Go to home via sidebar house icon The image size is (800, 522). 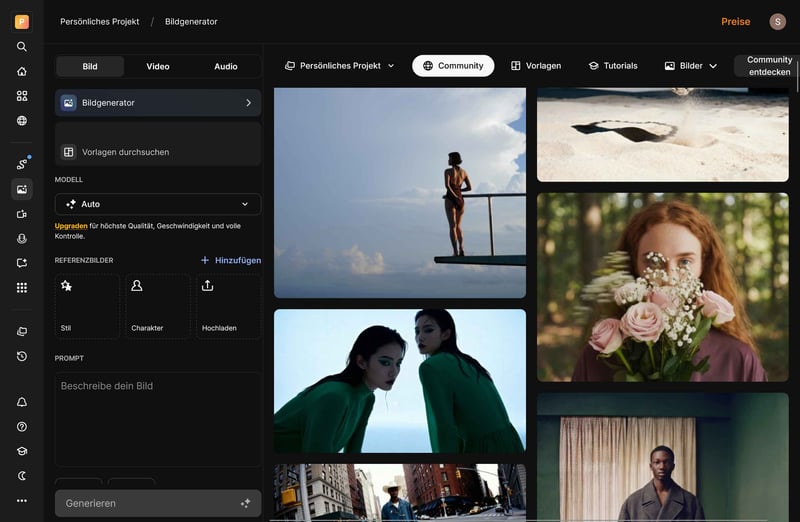click(x=22, y=71)
